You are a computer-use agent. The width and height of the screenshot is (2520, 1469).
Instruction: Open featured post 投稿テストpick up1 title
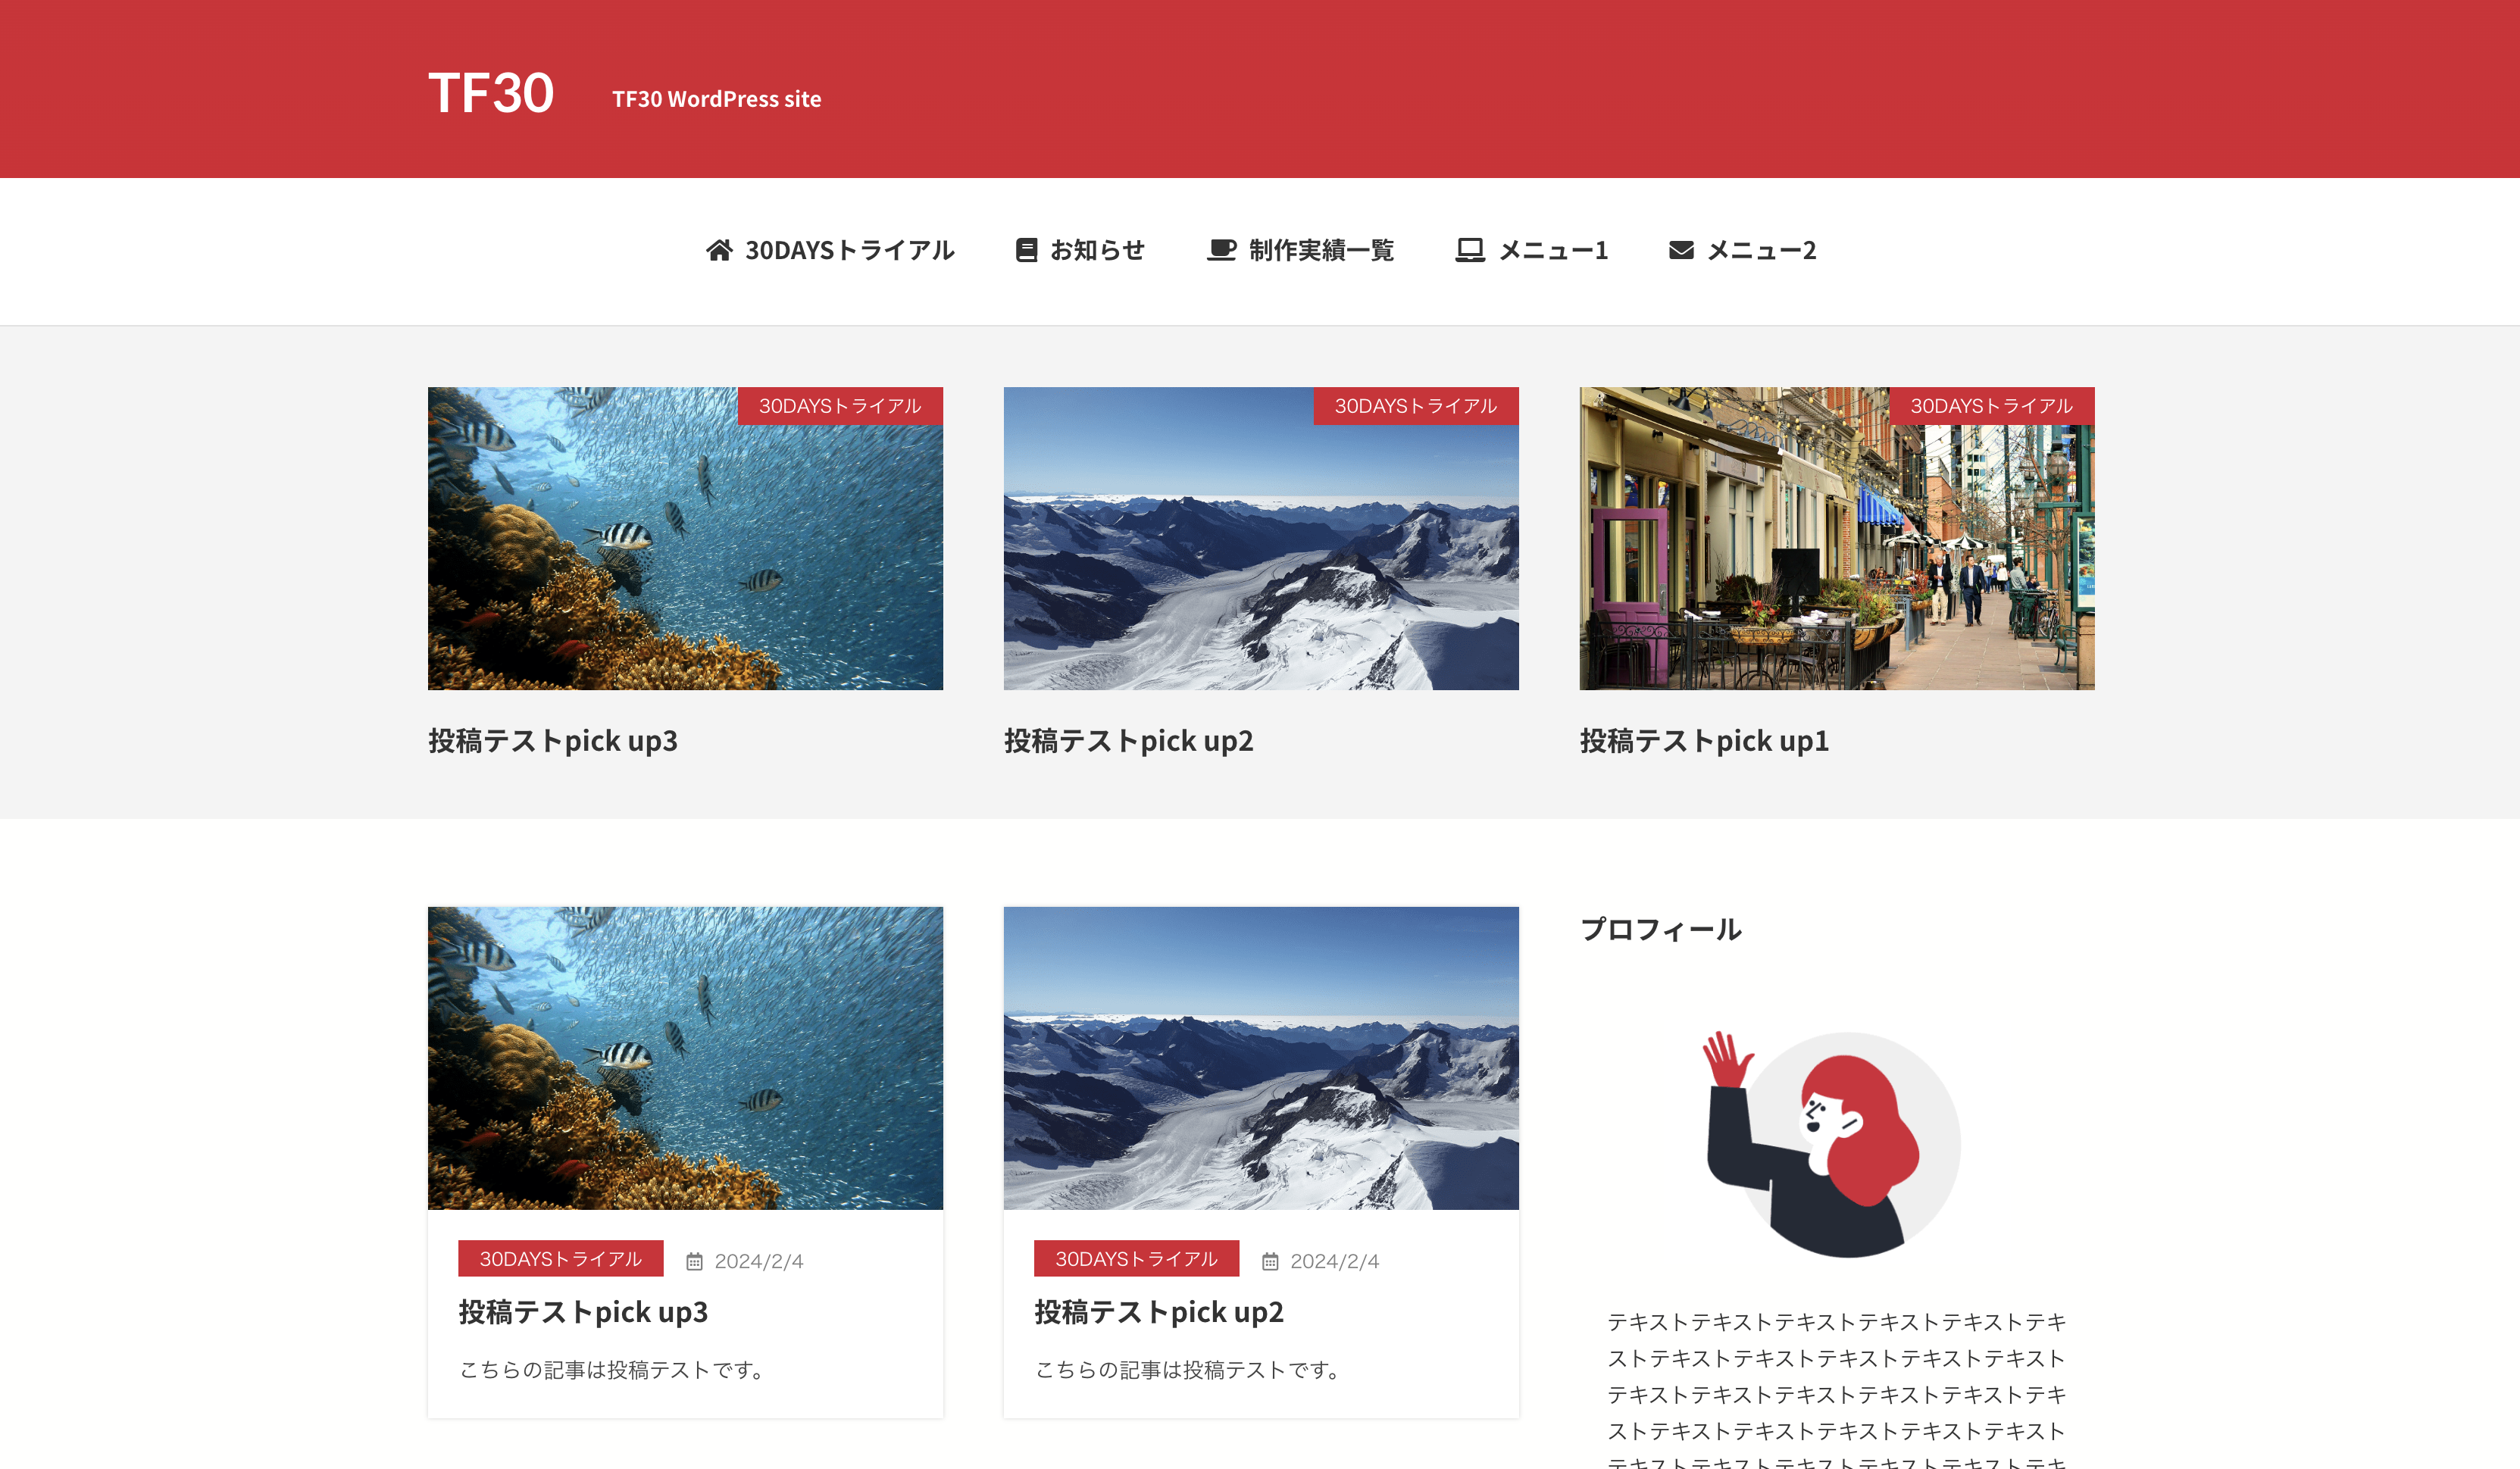click(1704, 741)
